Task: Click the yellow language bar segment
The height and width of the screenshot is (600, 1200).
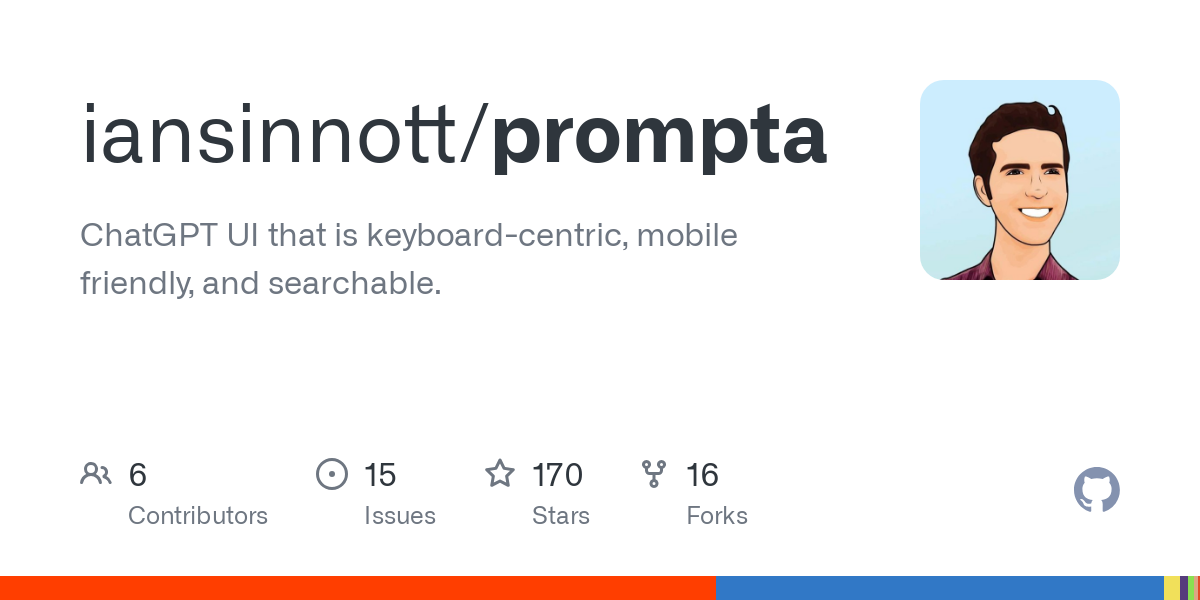Action: click(x=1171, y=588)
